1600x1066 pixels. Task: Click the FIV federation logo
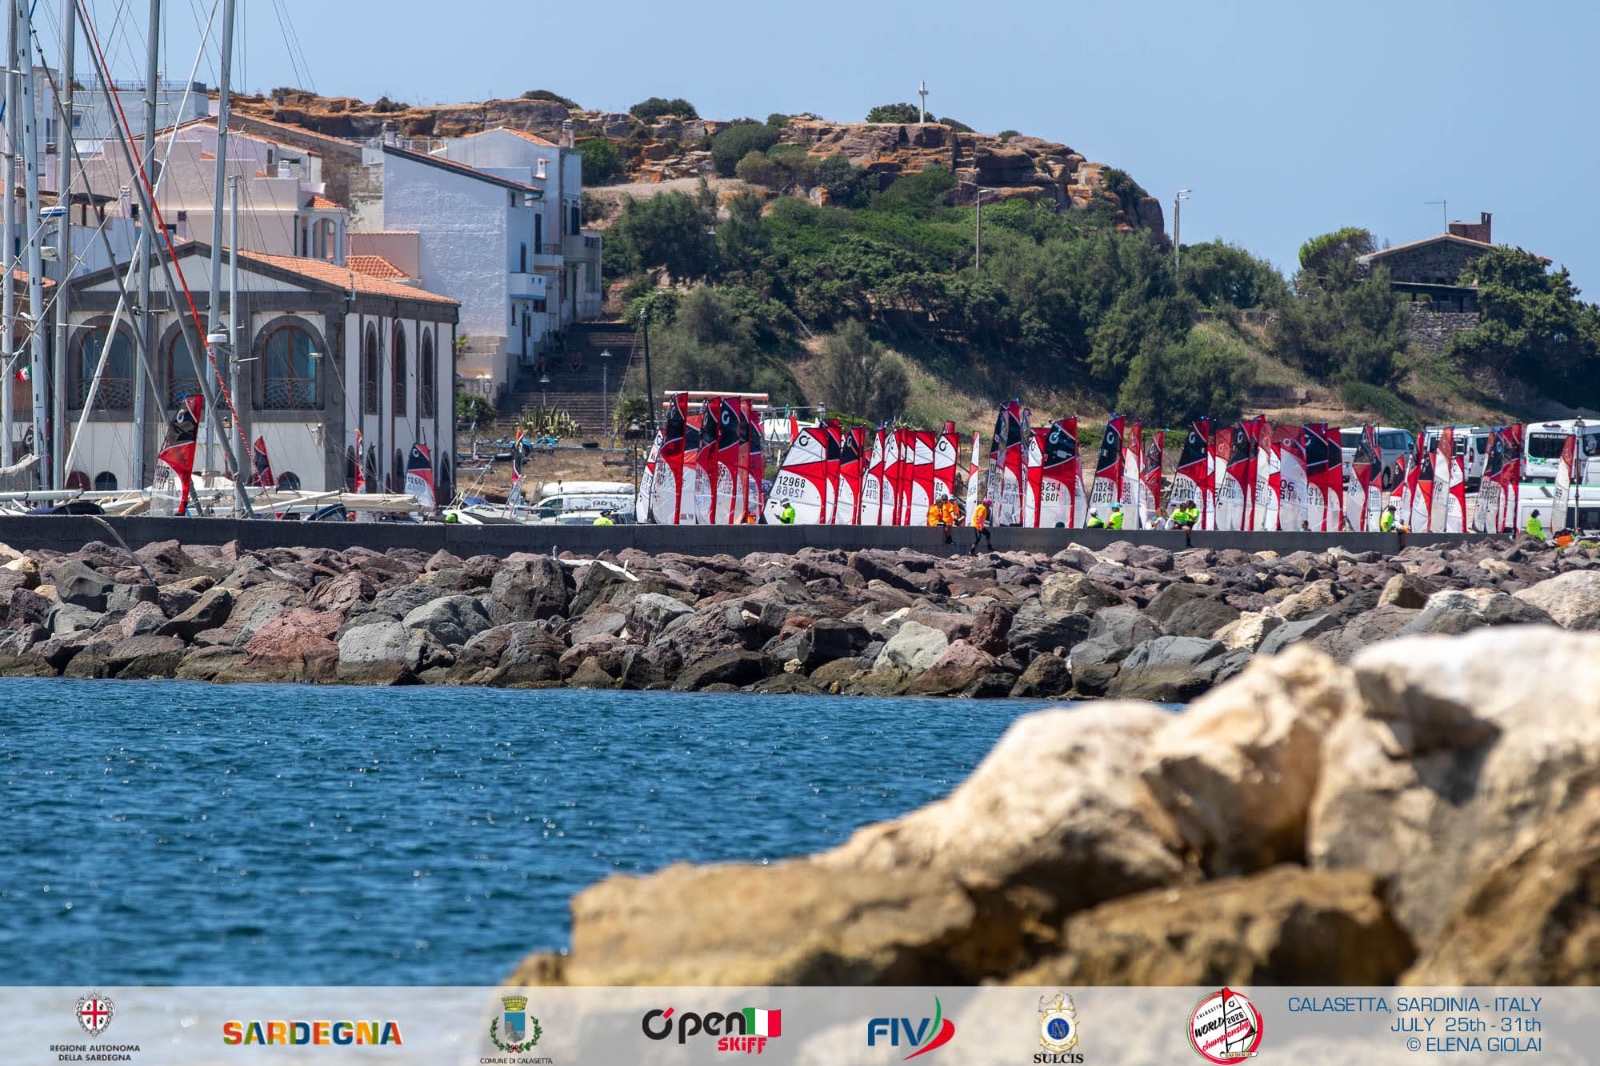click(x=910, y=1028)
